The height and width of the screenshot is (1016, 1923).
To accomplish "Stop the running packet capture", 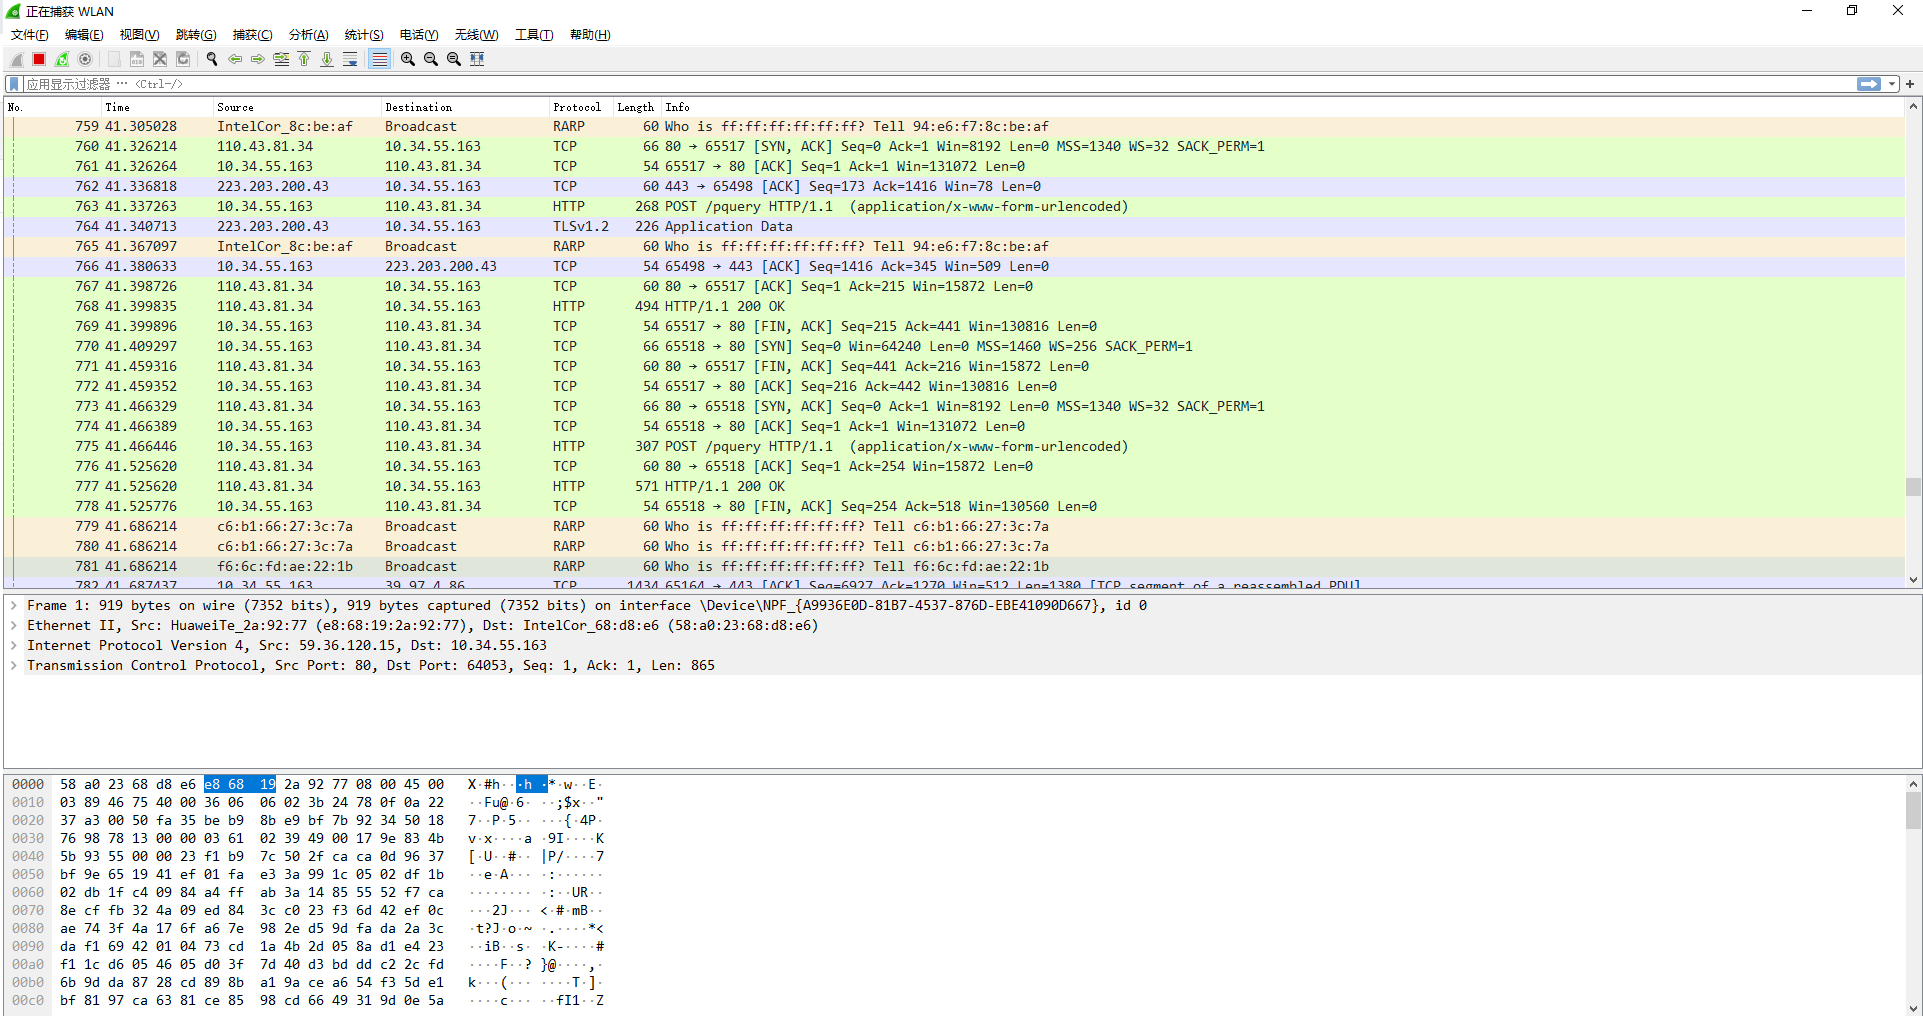I will (x=39, y=59).
